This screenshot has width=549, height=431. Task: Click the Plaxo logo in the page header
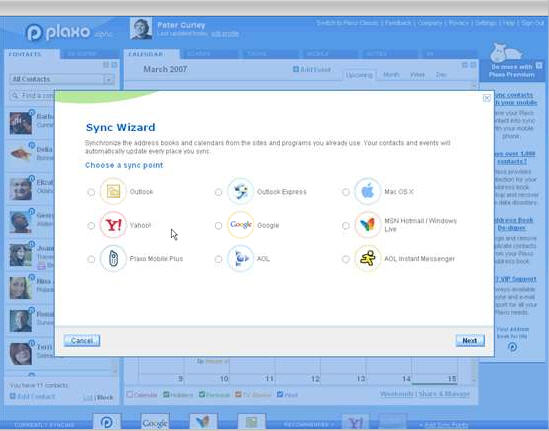(x=59, y=33)
